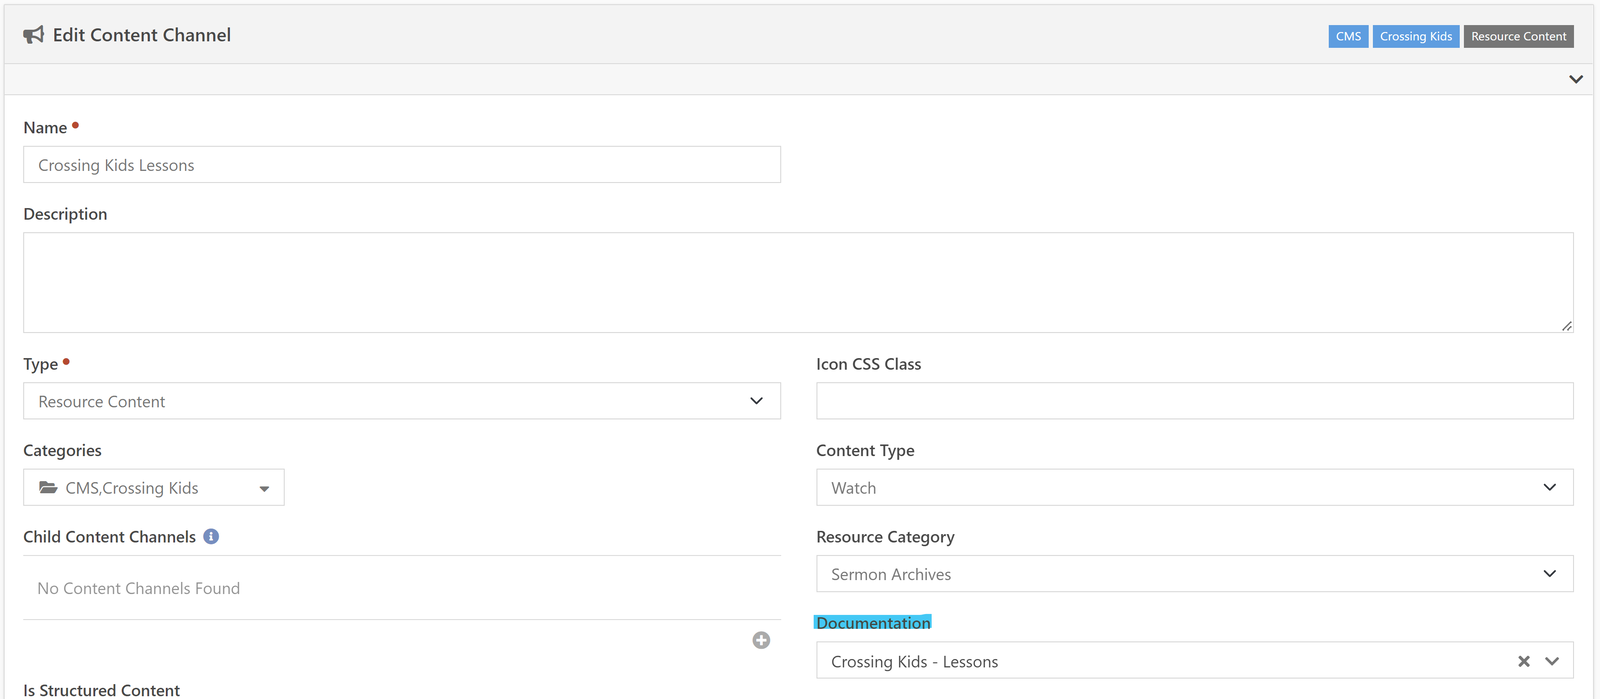Click the folder icon in Categories picker
The height and width of the screenshot is (699, 1600).
pos(48,488)
